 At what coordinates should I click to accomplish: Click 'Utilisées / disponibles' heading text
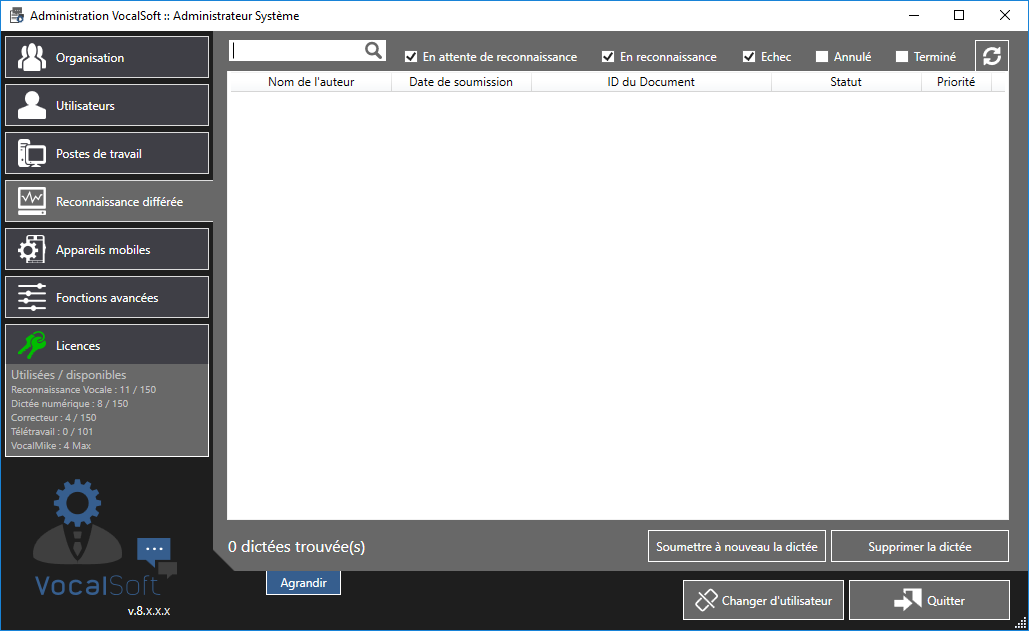pos(68,375)
